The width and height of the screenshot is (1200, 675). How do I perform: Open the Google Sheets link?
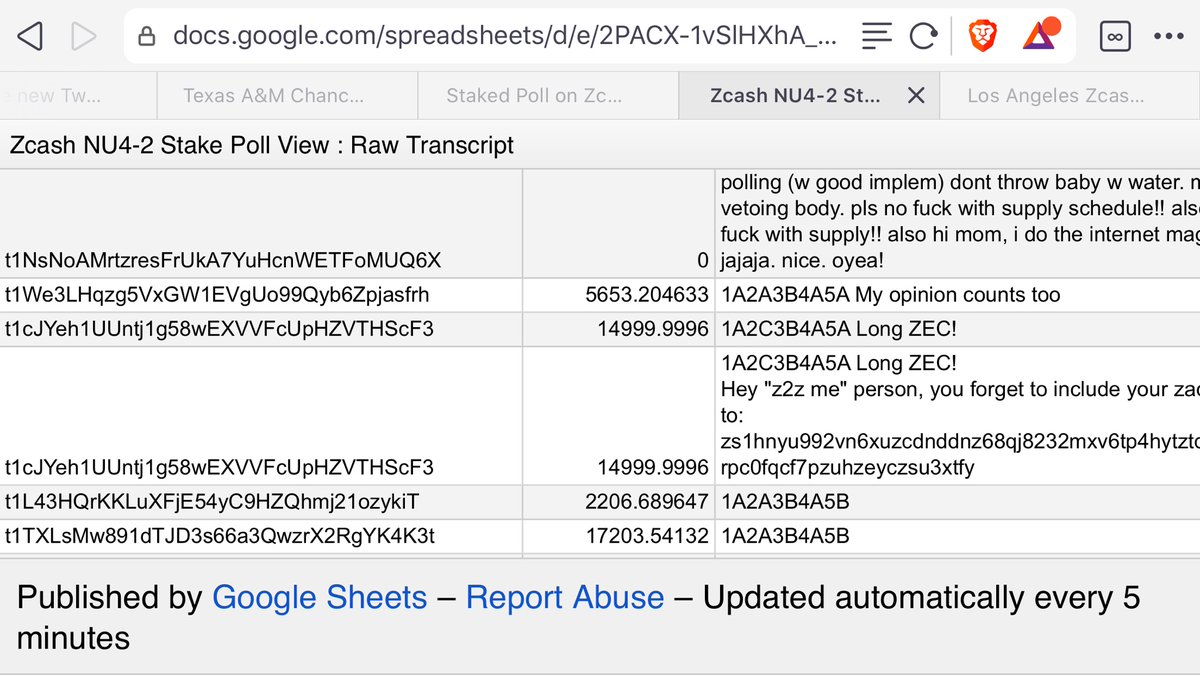[x=320, y=598]
